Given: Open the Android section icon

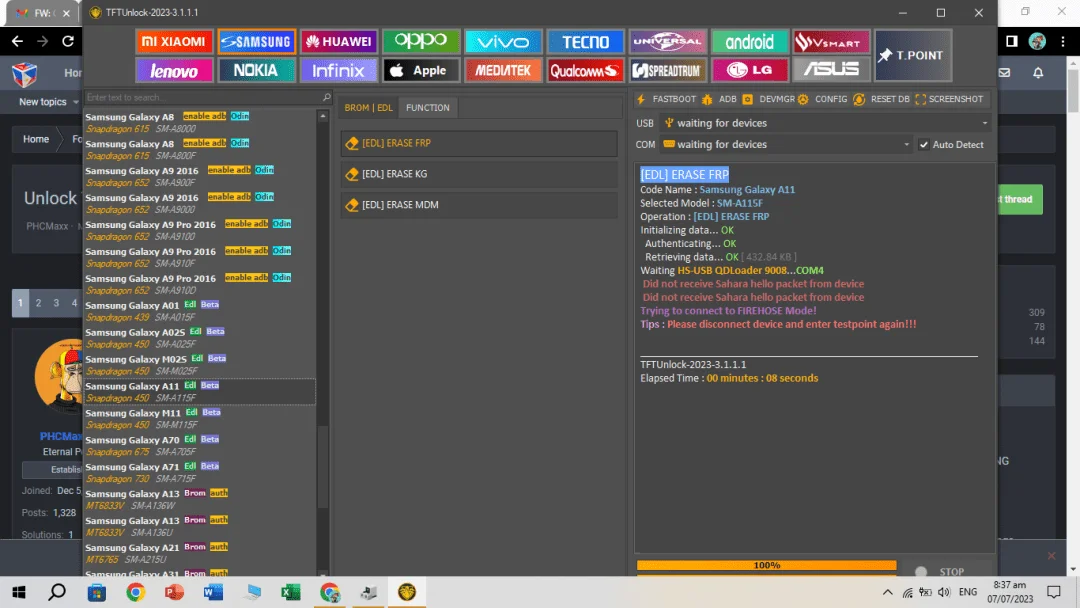Looking at the screenshot, I should pyautogui.click(x=749, y=41).
